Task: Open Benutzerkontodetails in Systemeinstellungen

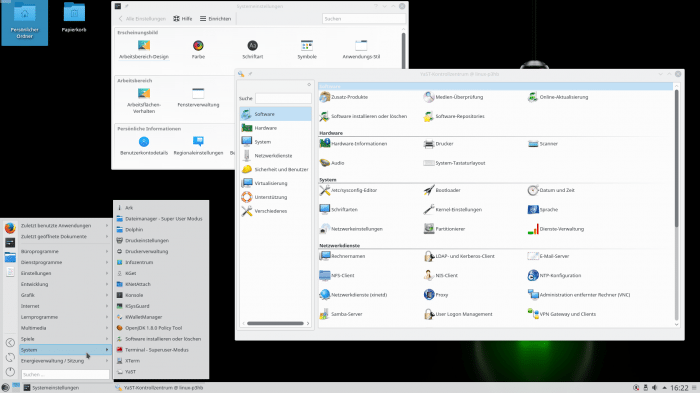Action: (x=144, y=146)
